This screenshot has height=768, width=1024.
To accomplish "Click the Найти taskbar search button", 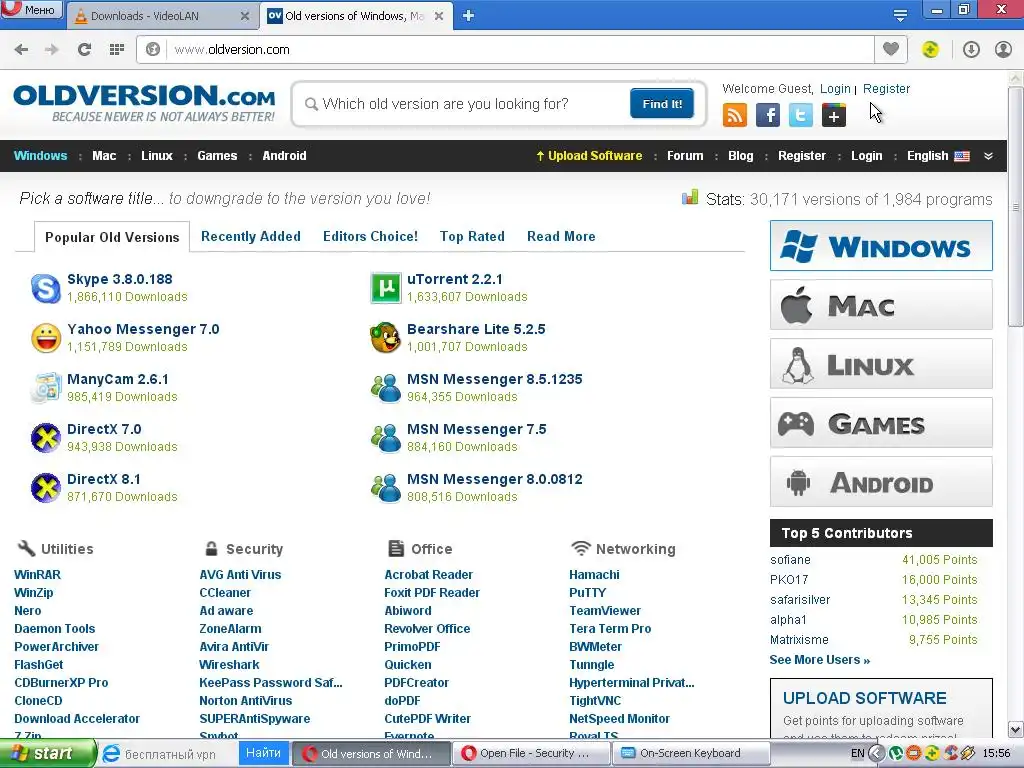I will (263, 753).
